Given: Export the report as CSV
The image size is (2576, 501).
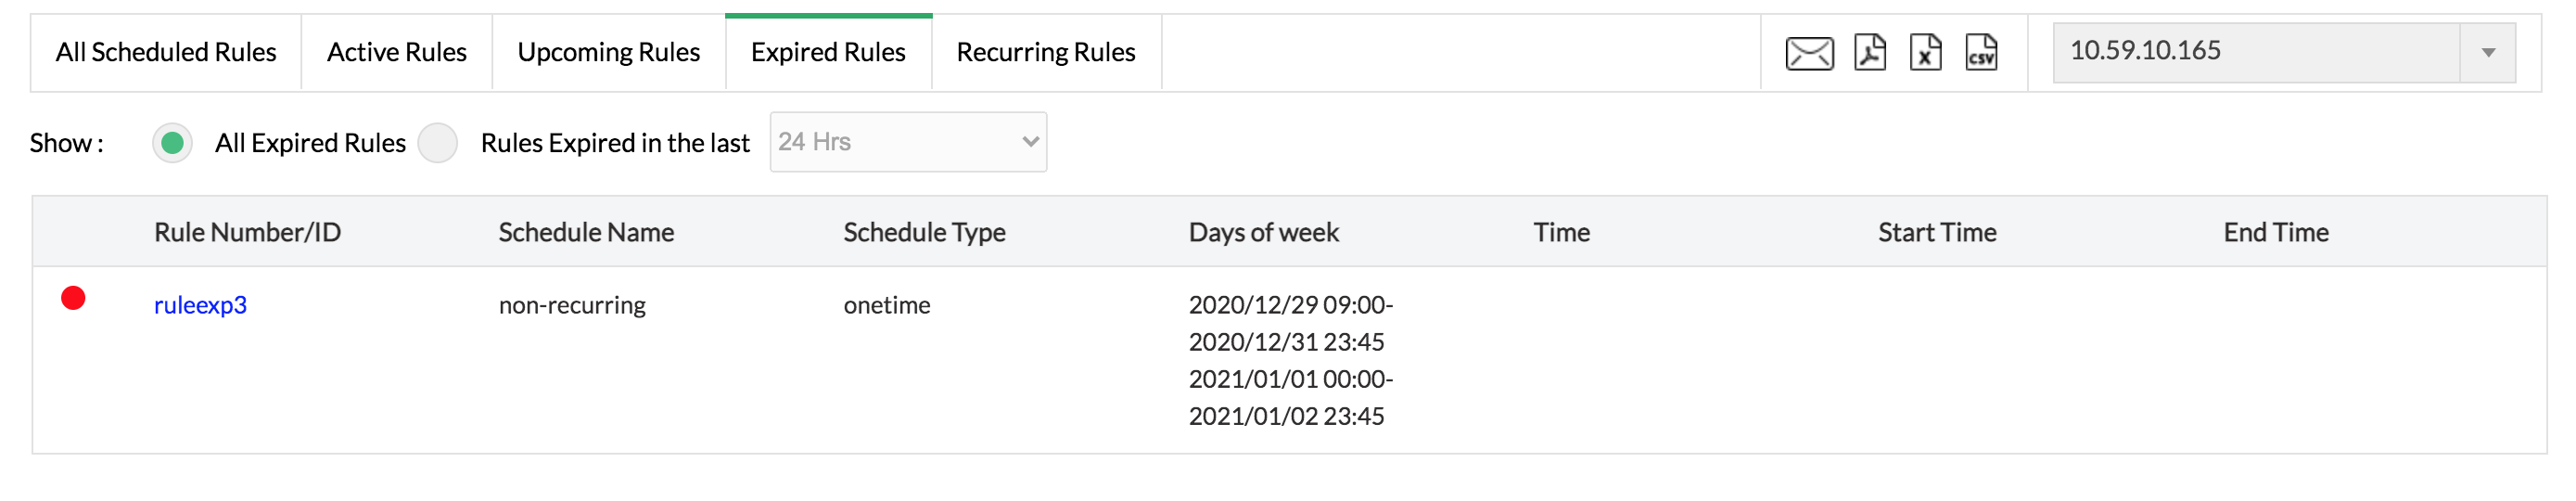Looking at the screenshot, I should point(1981,53).
